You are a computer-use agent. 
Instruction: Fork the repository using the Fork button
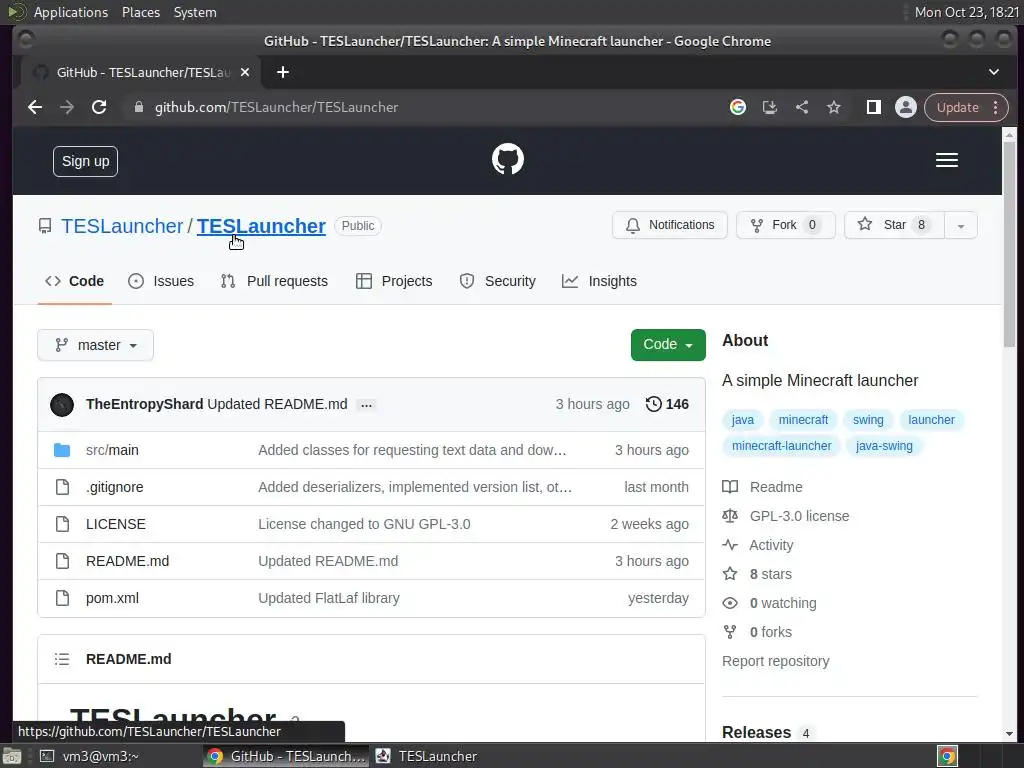coord(786,225)
